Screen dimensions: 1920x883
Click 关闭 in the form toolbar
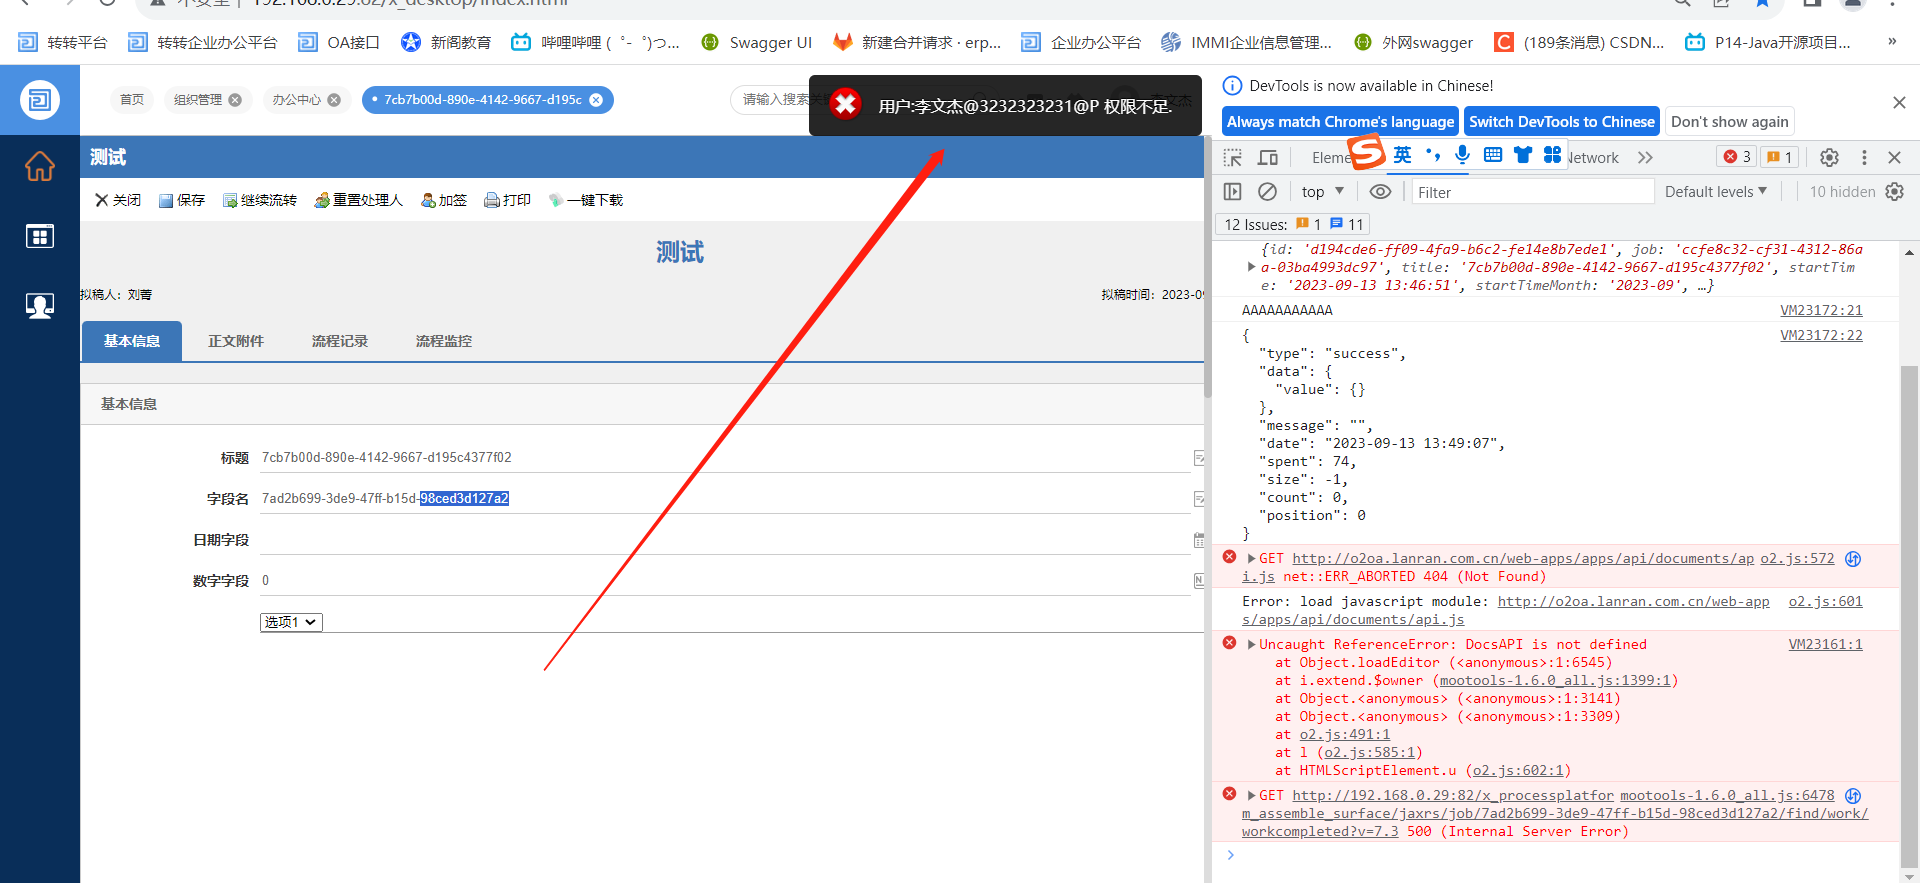tap(118, 200)
